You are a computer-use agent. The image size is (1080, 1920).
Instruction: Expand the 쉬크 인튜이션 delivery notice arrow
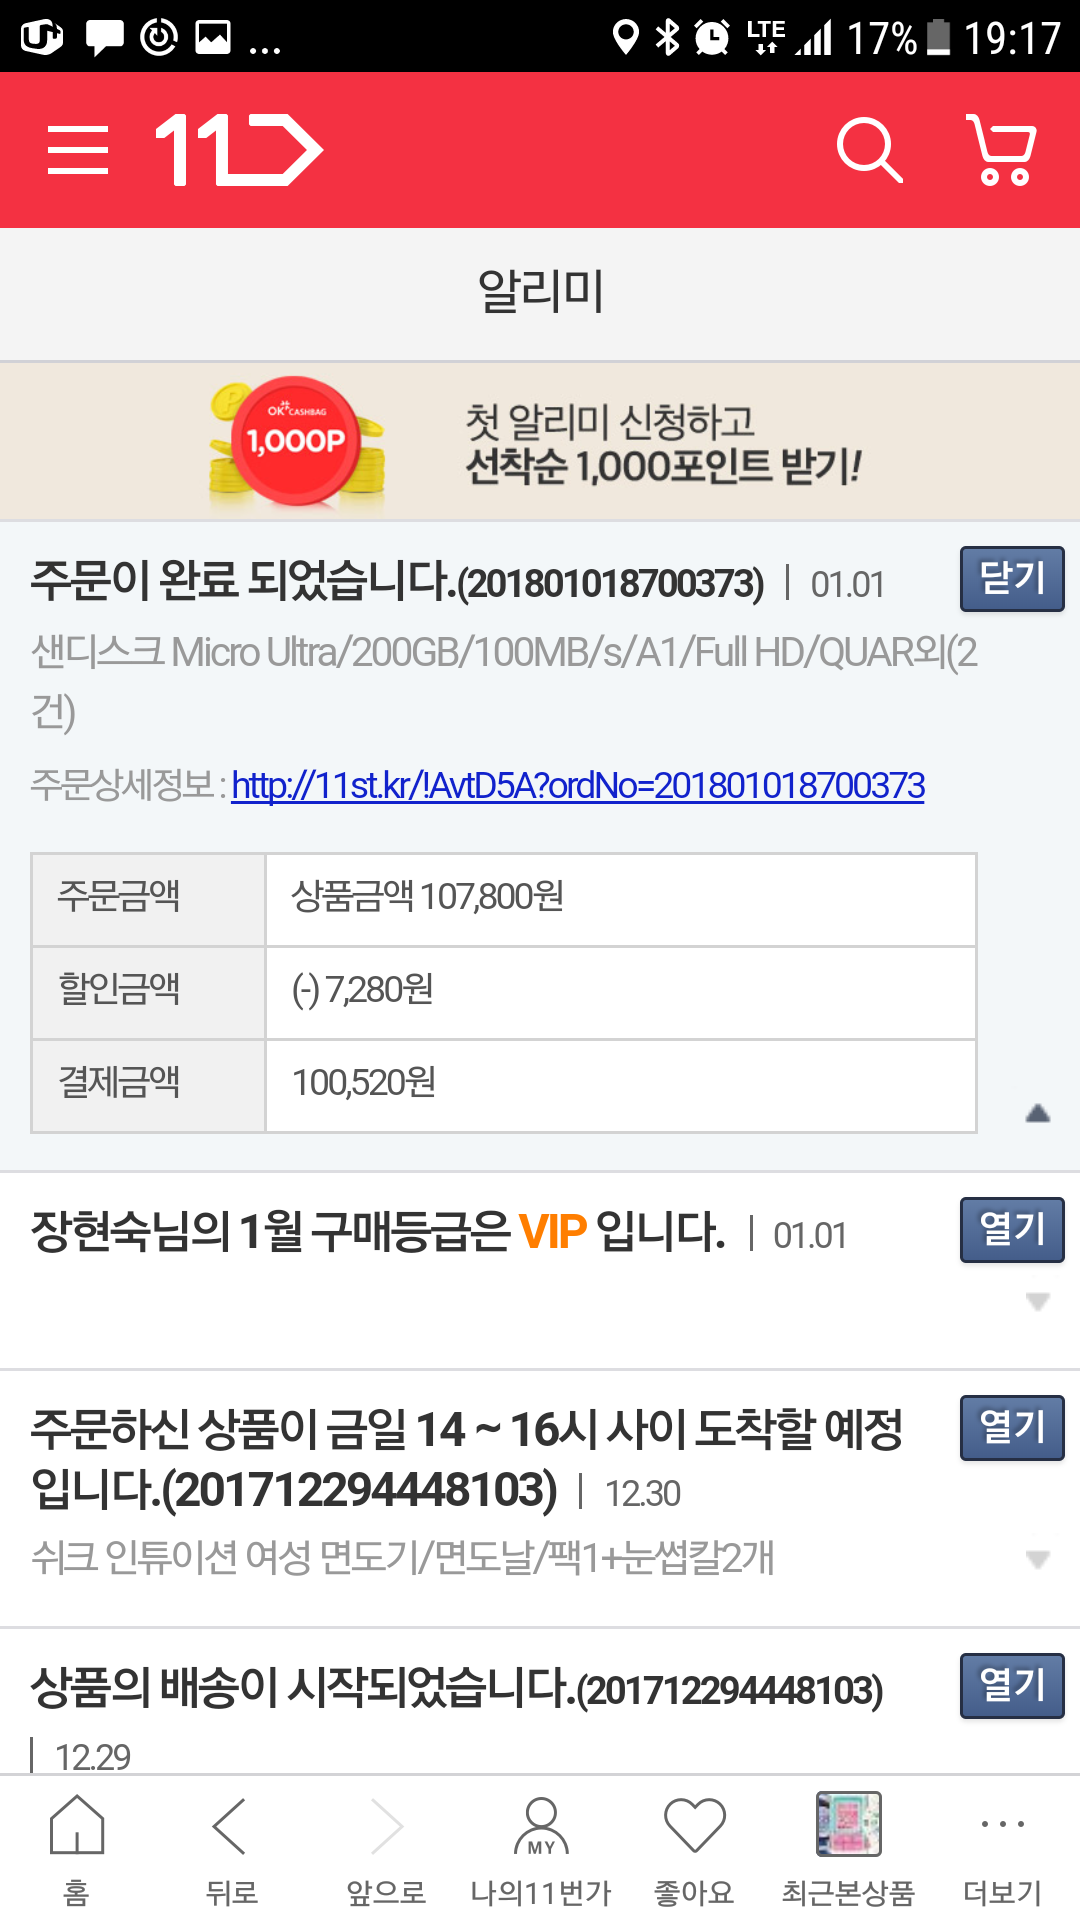pyautogui.click(x=1038, y=1559)
